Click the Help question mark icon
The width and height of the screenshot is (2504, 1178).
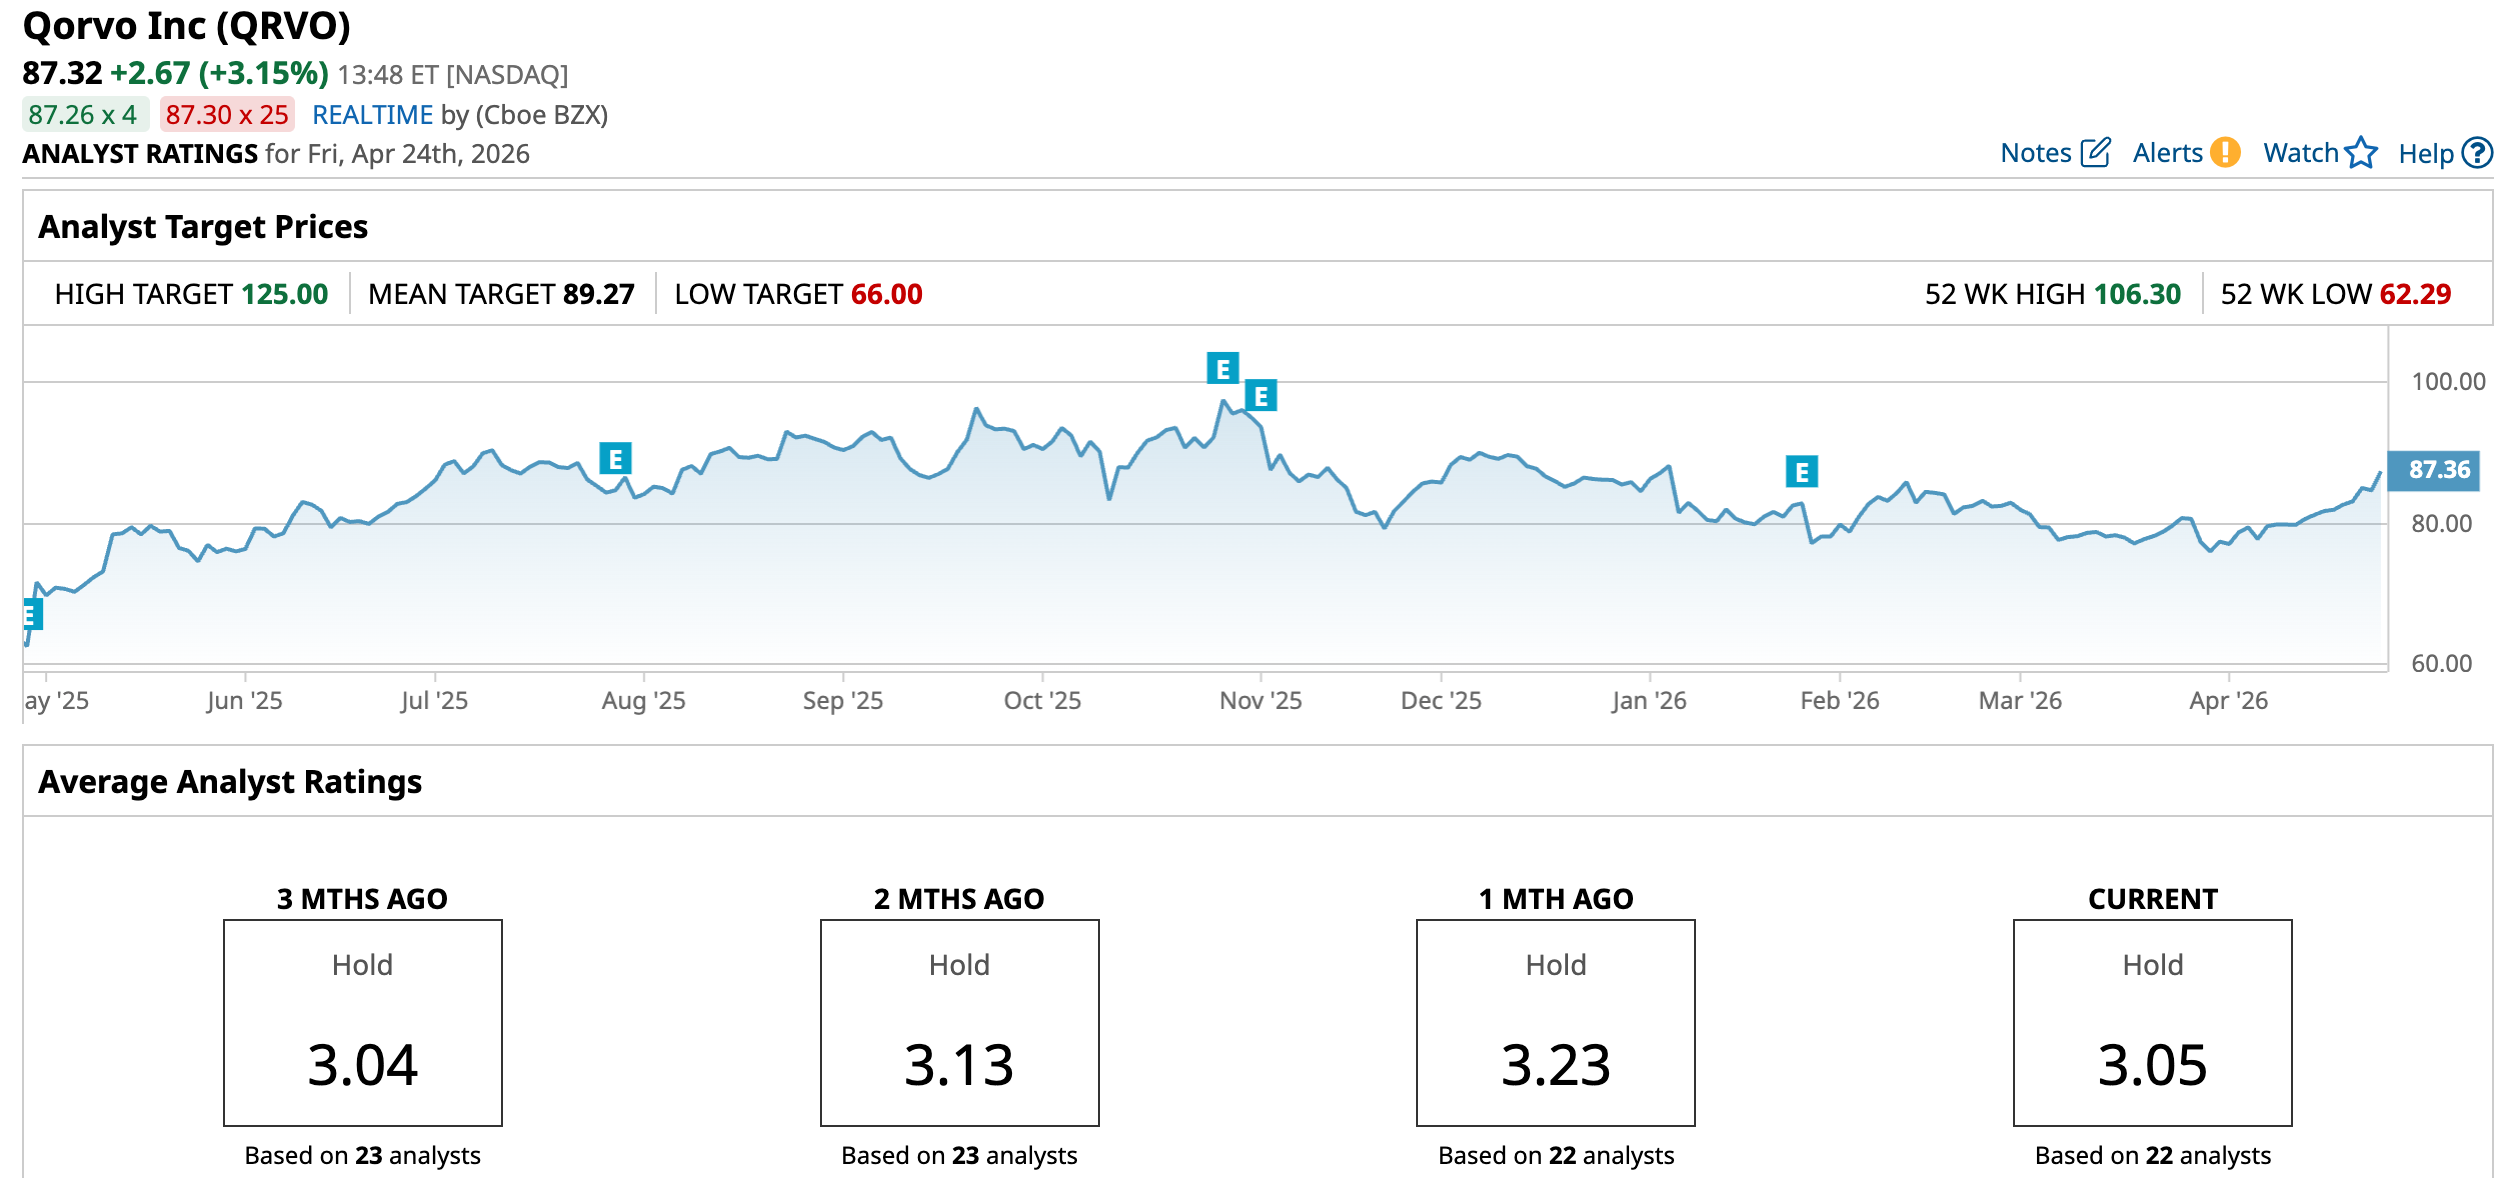coord(2478,153)
